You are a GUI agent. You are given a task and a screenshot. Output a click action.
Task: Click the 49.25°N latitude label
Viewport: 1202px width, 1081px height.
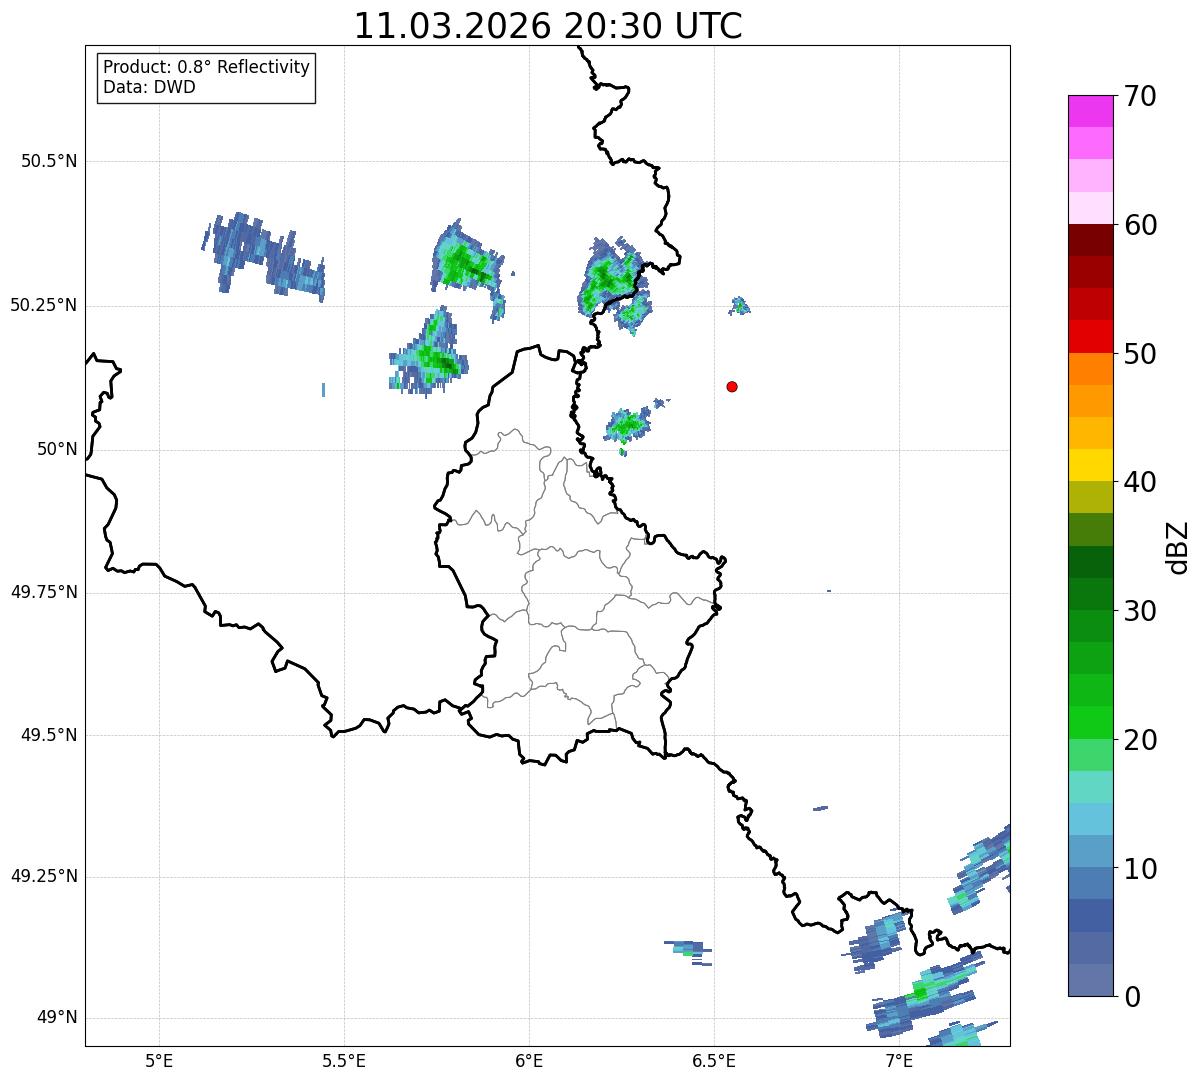tap(43, 876)
